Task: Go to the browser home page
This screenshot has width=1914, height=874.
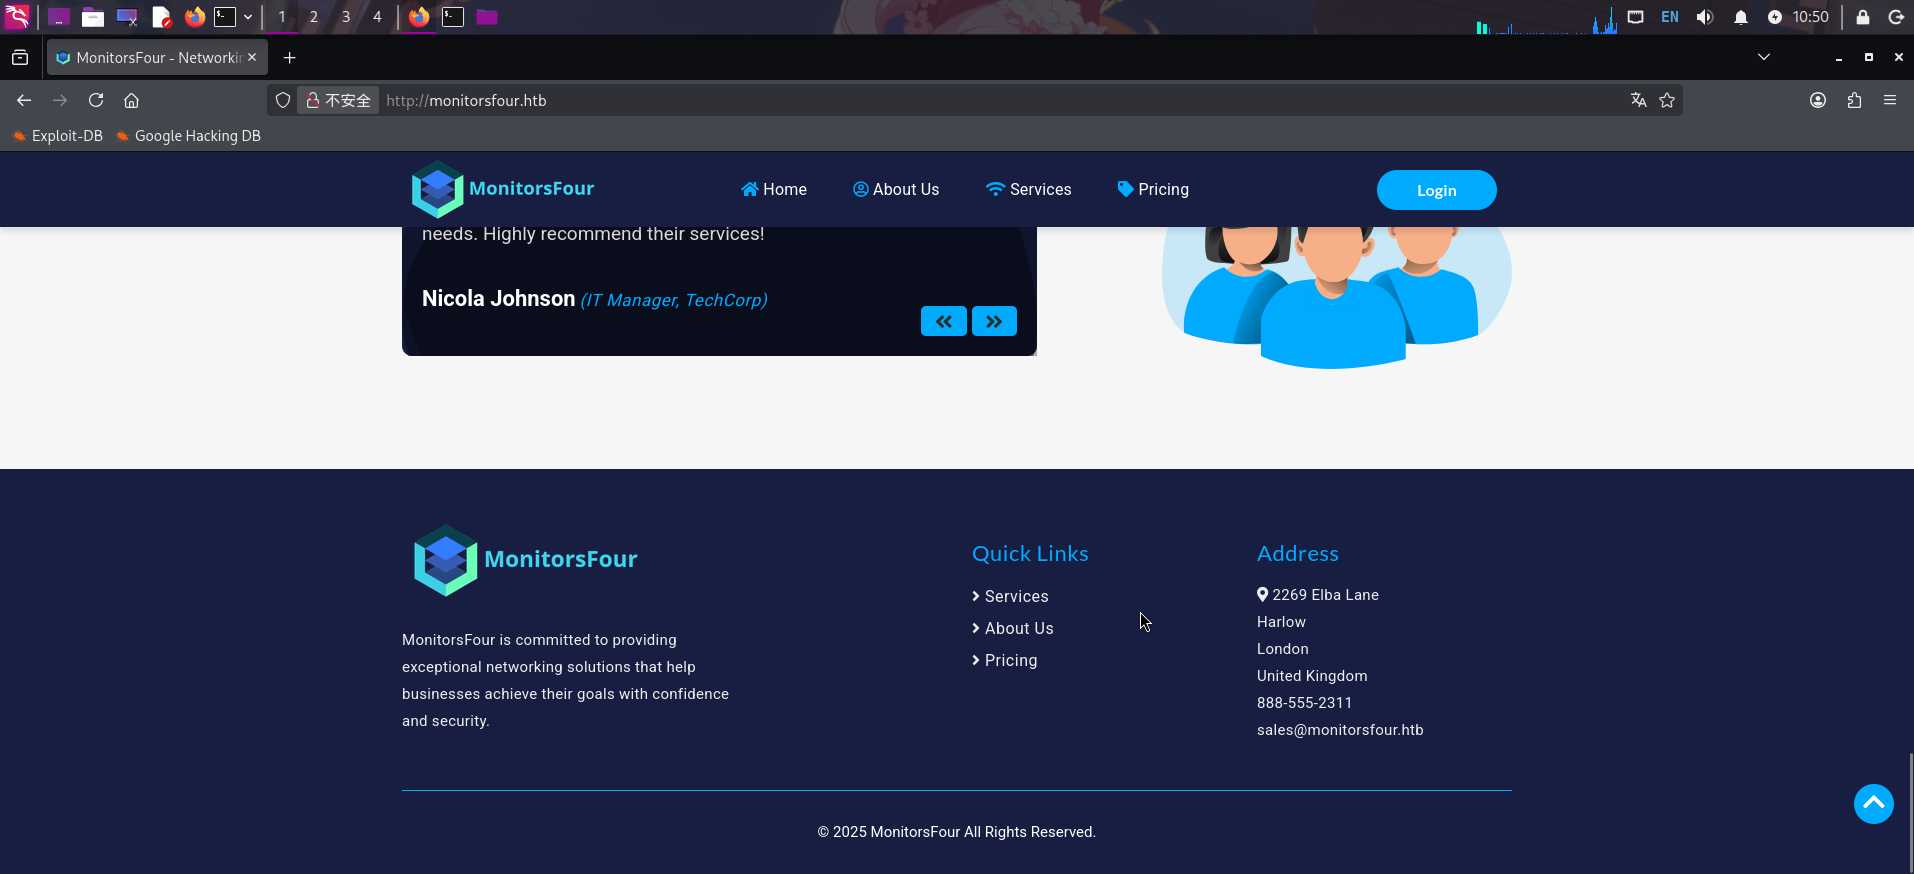Action: (x=131, y=100)
